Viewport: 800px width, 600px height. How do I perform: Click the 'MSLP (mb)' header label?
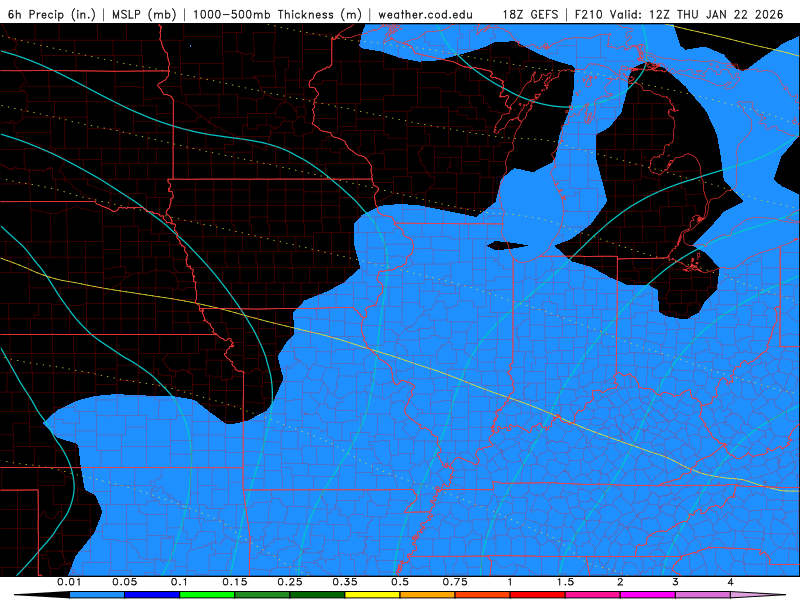coord(144,14)
